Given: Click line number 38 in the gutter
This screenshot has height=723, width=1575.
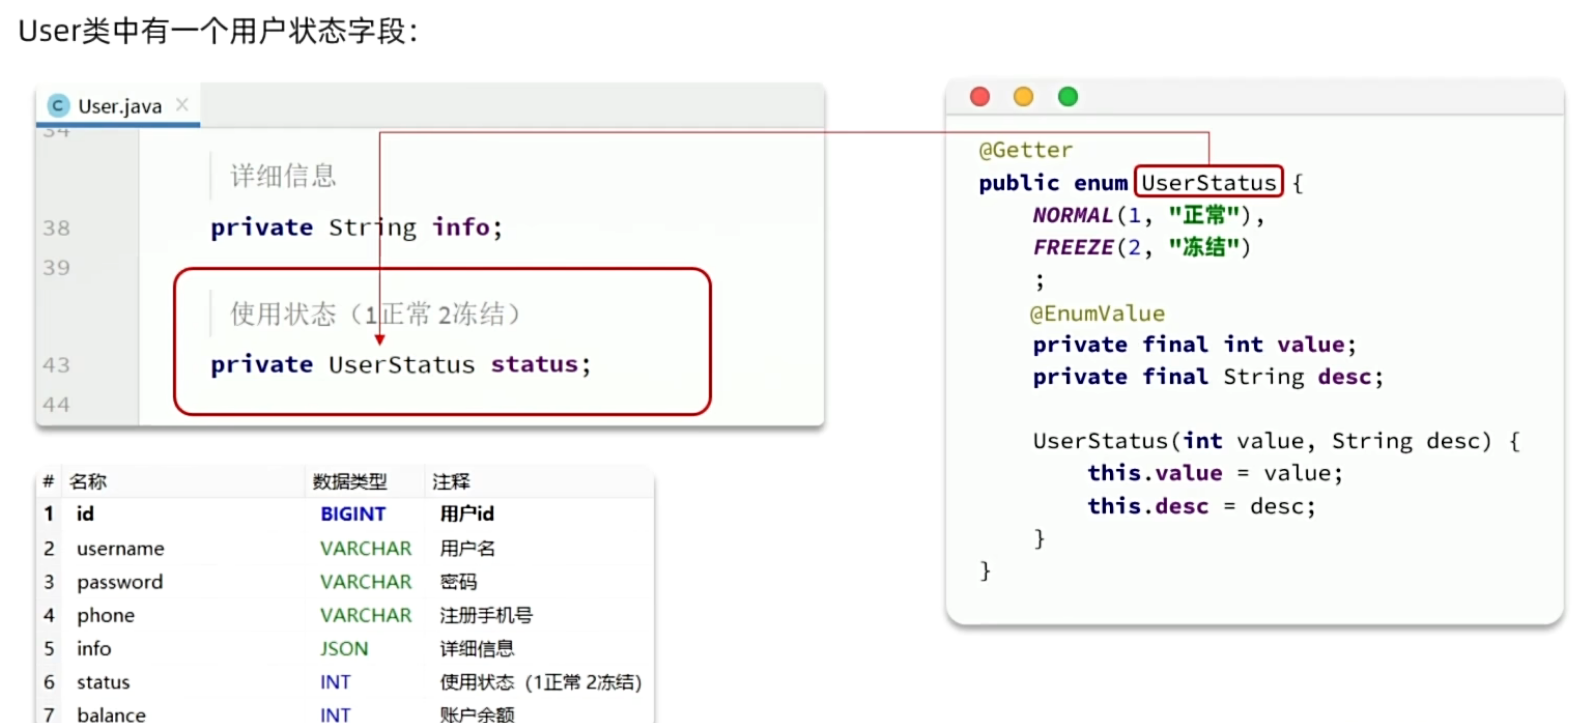Looking at the screenshot, I should (x=57, y=228).
